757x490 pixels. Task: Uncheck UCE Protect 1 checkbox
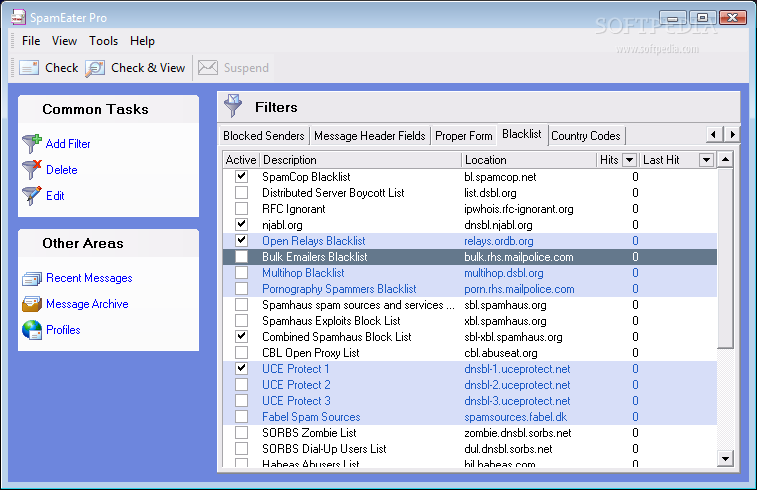coord(241,368)
